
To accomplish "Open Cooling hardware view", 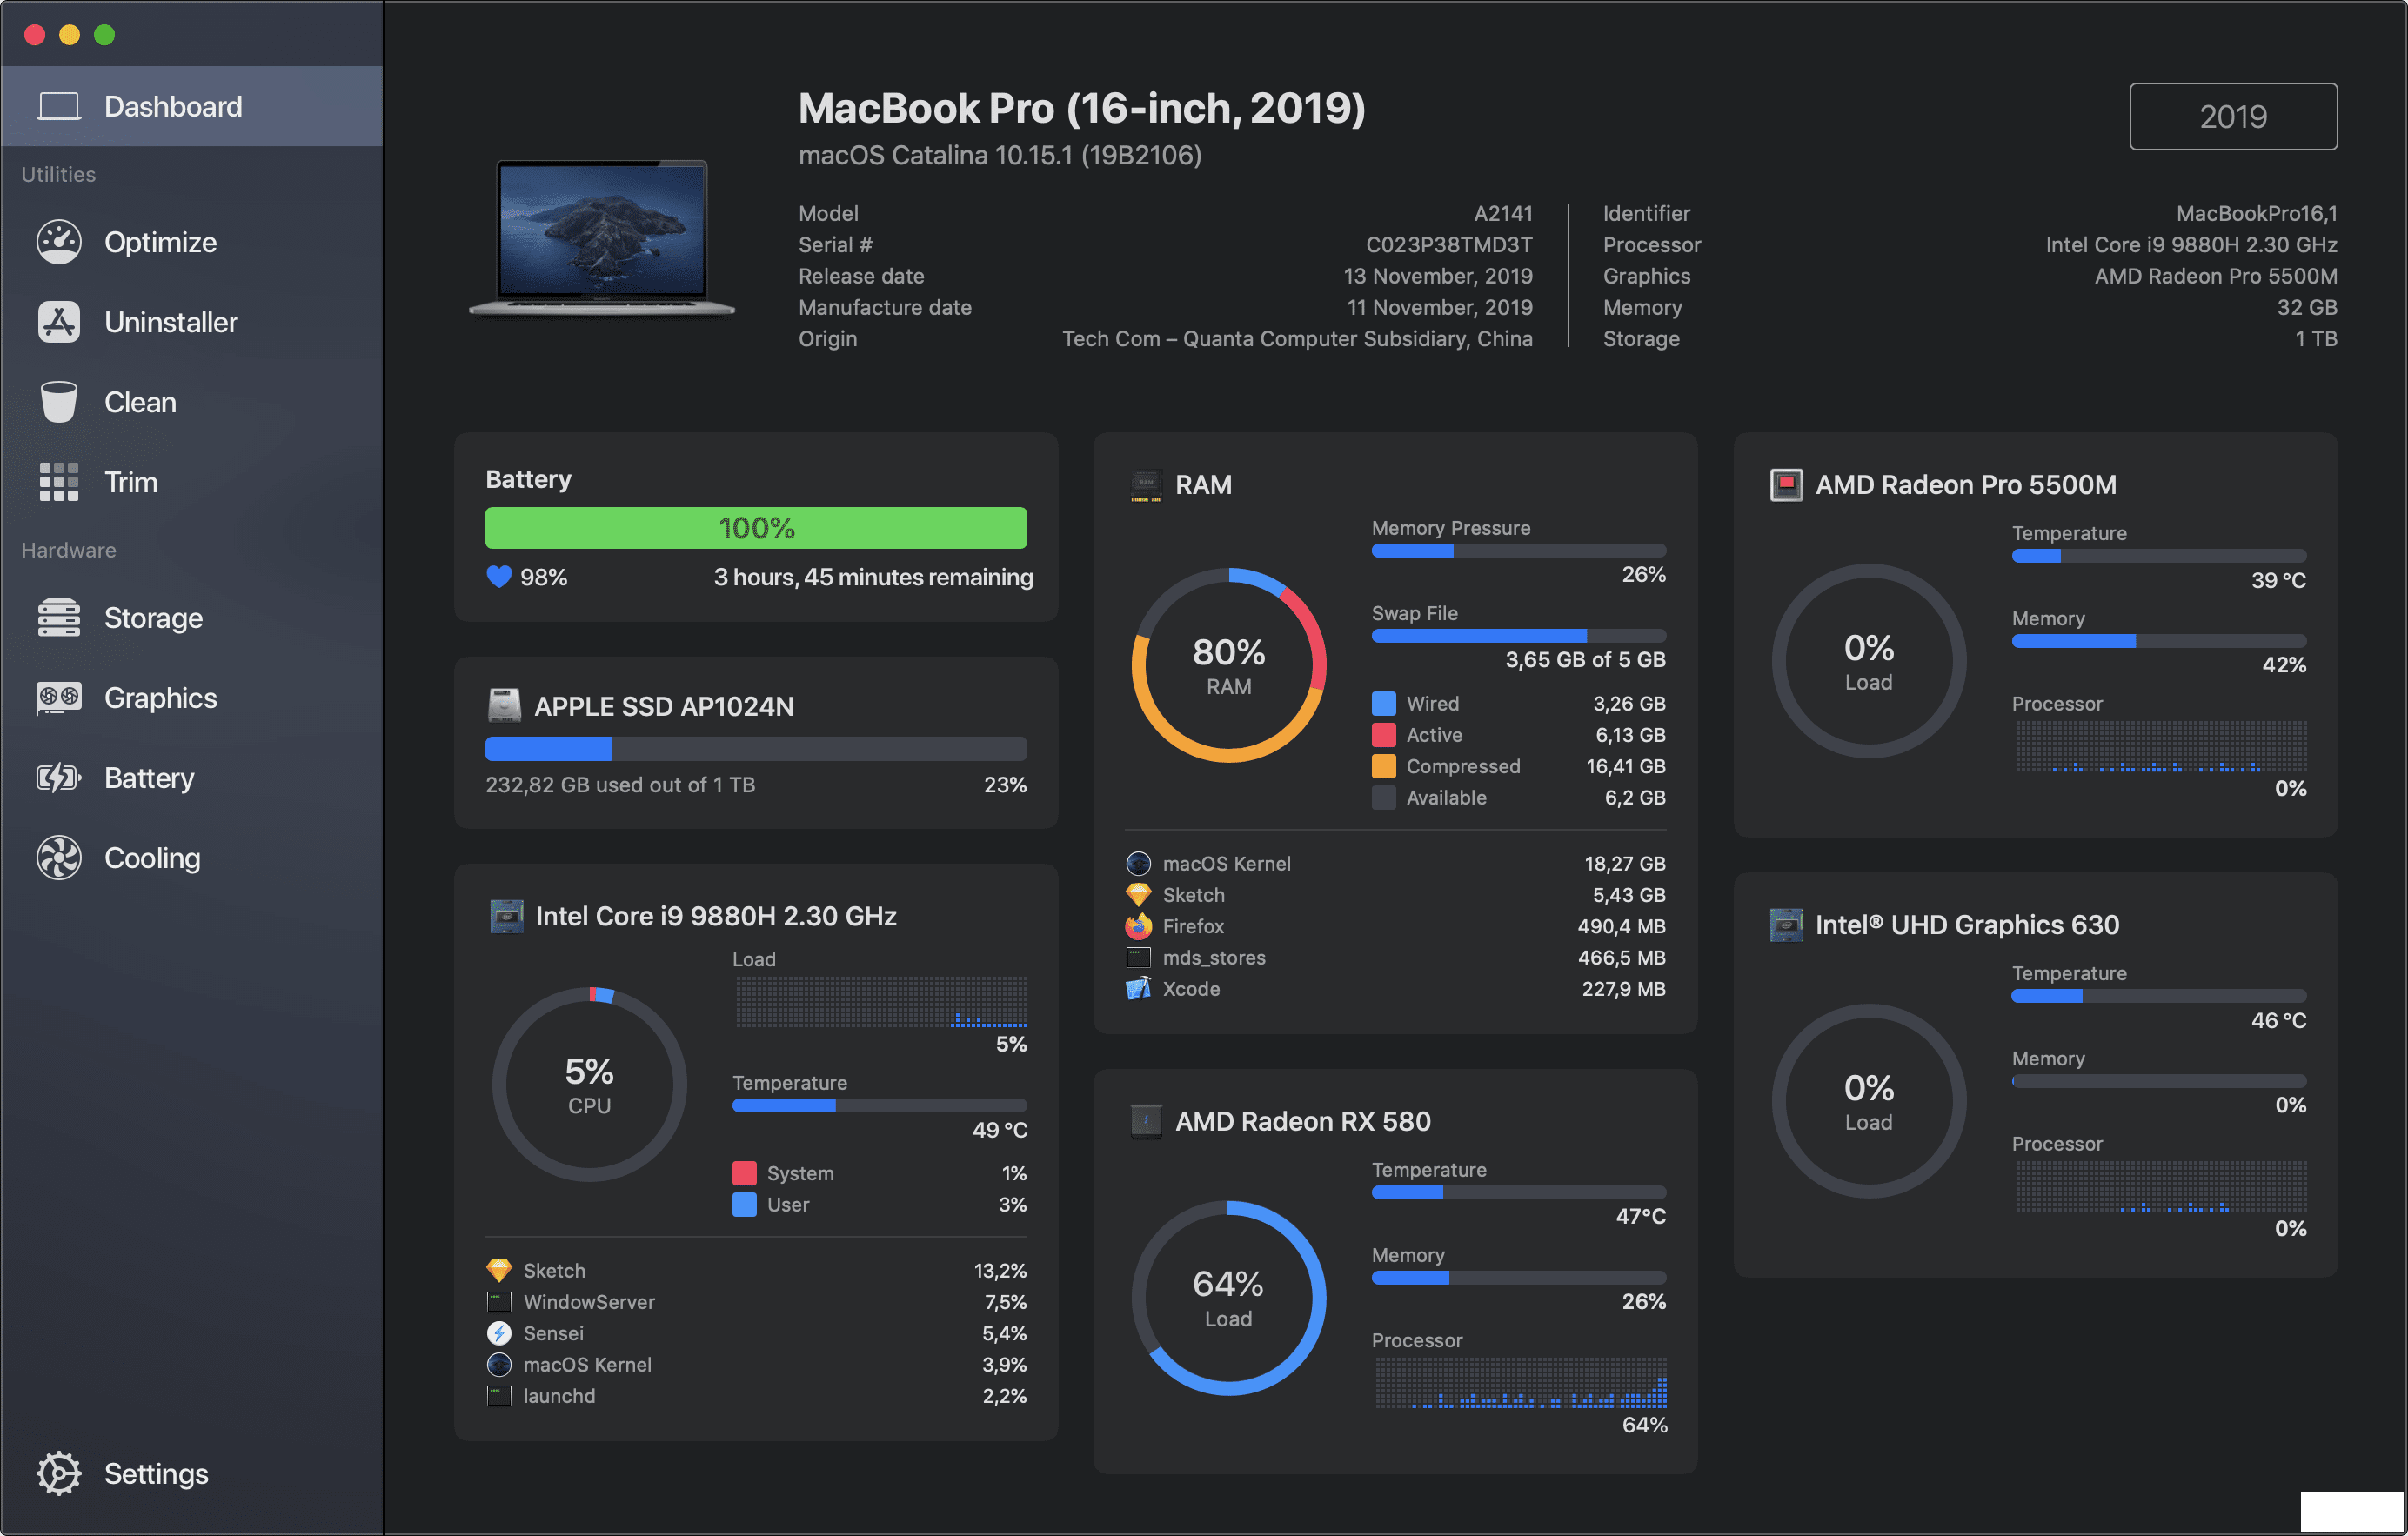I will 192,858.
